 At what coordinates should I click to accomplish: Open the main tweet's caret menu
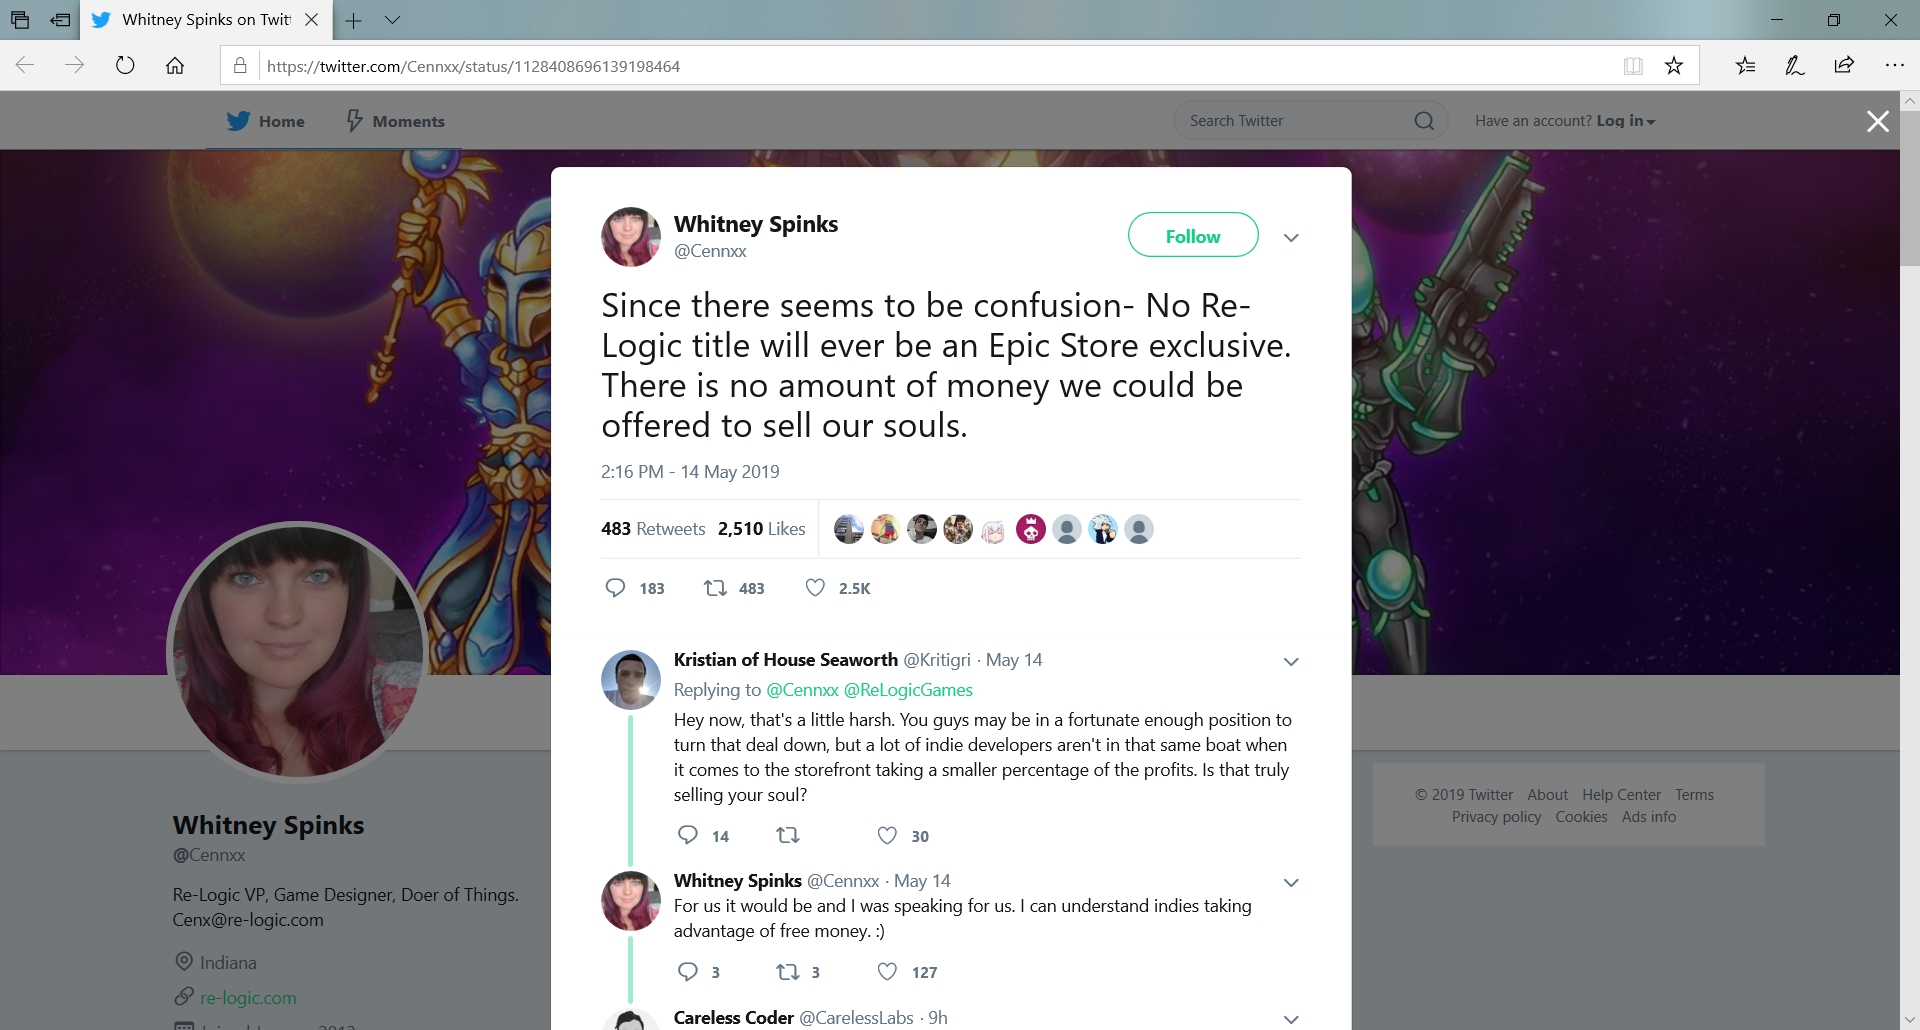(x=1291, y=238)
